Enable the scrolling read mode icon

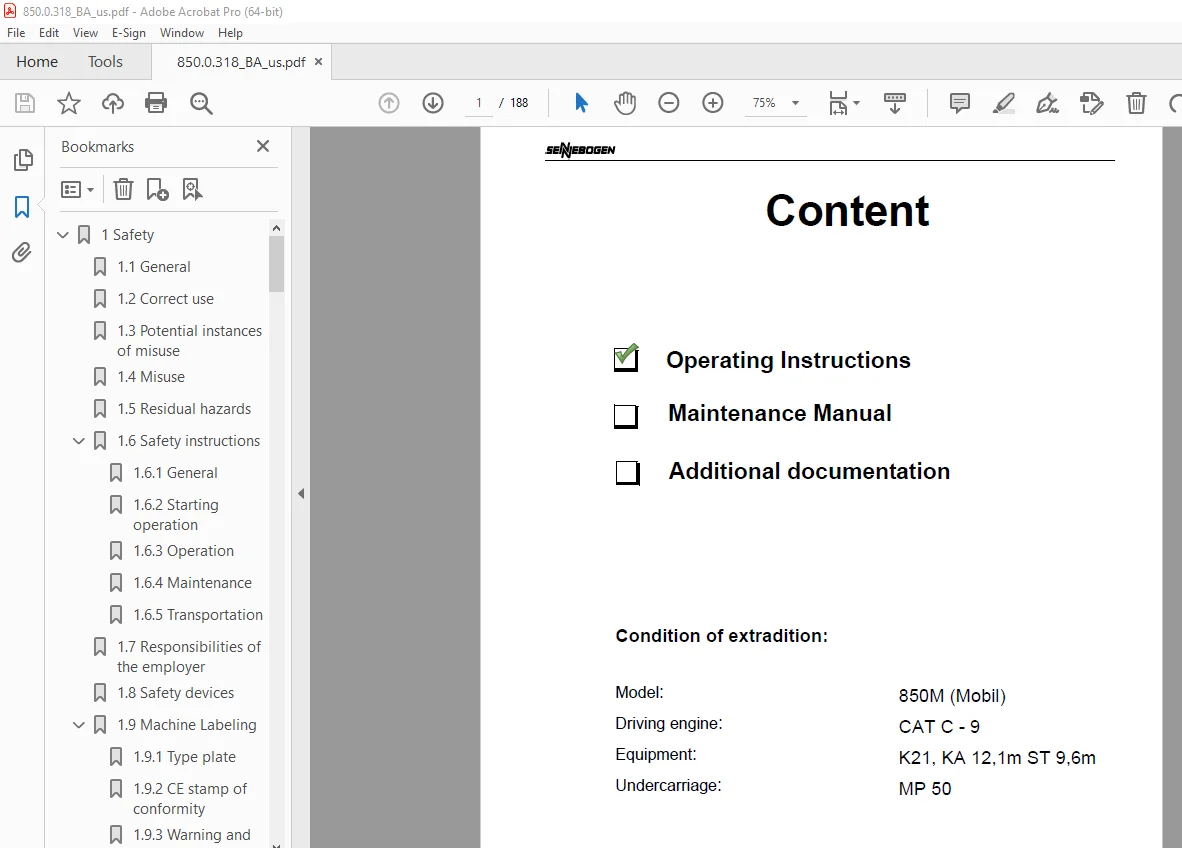pos(895,103)
